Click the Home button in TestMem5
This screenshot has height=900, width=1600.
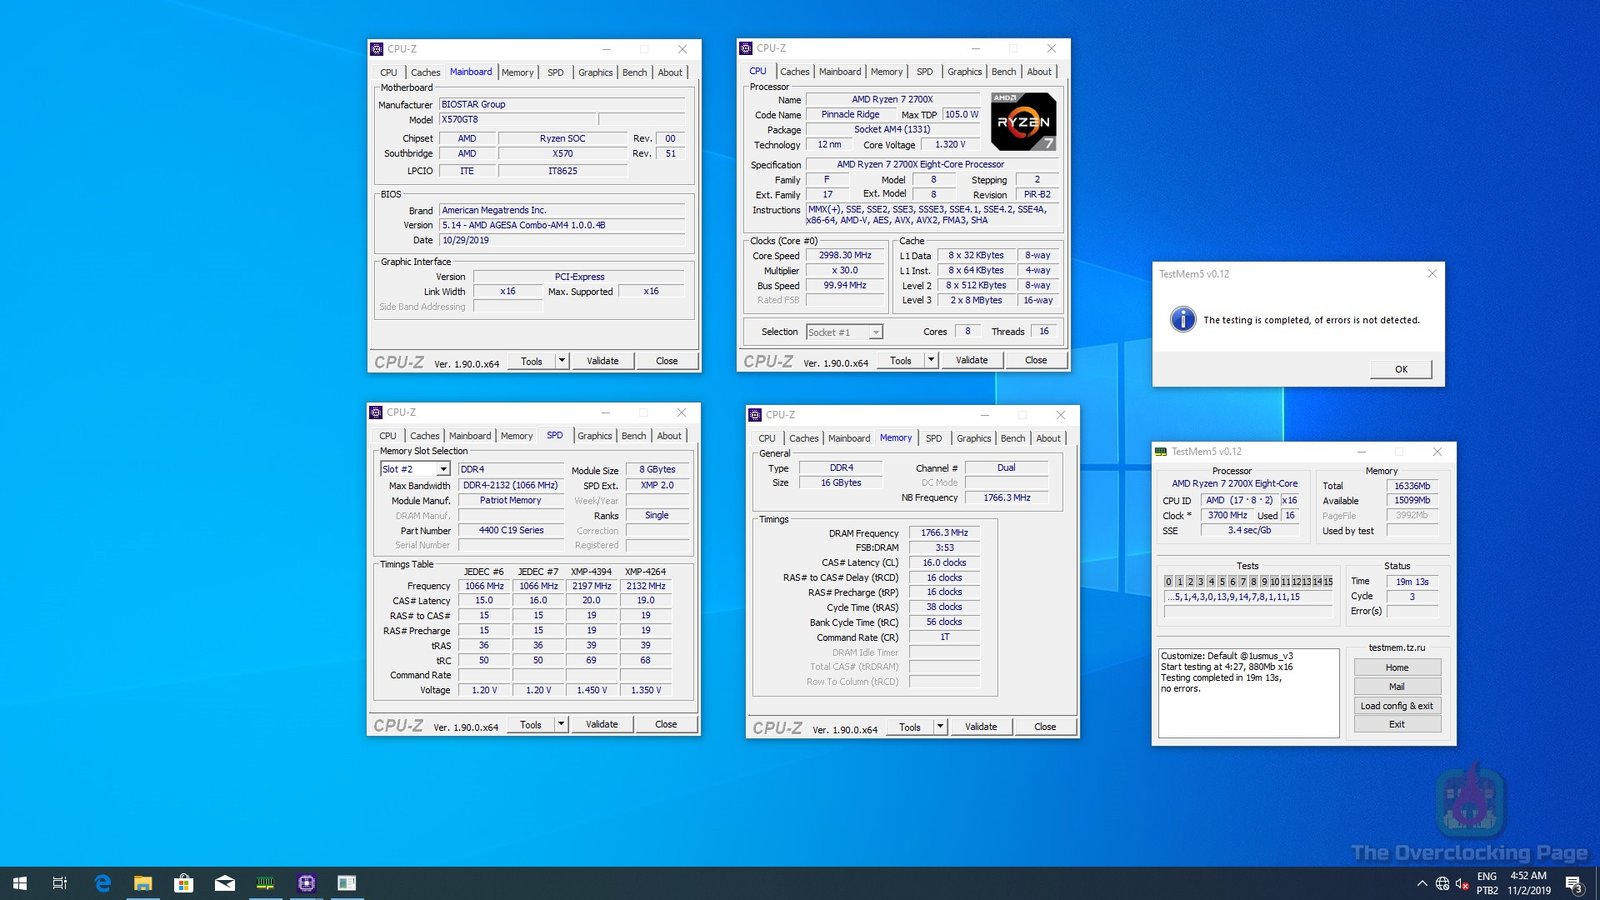coord(1396,668)
